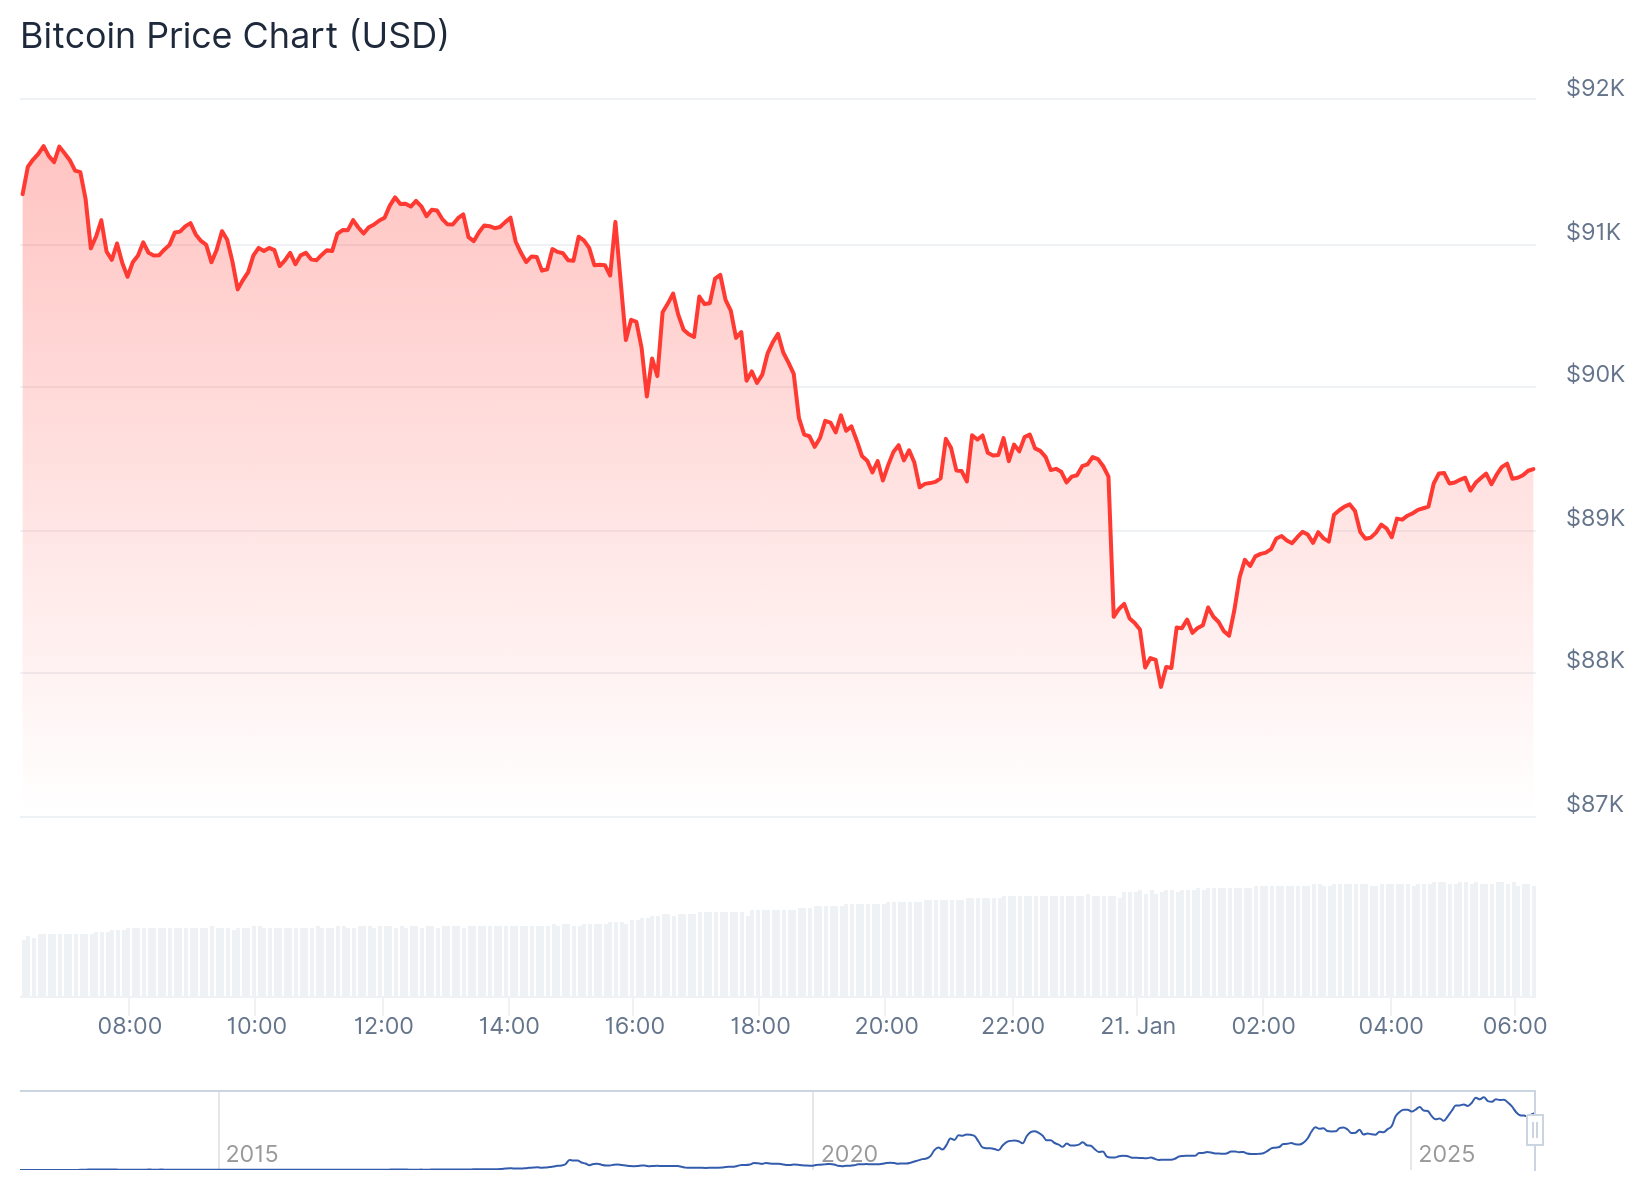This screenshot has height=1200, width=1644.
Task: Click the $87K y-axis label
Action: click(x=1595, y=804)
